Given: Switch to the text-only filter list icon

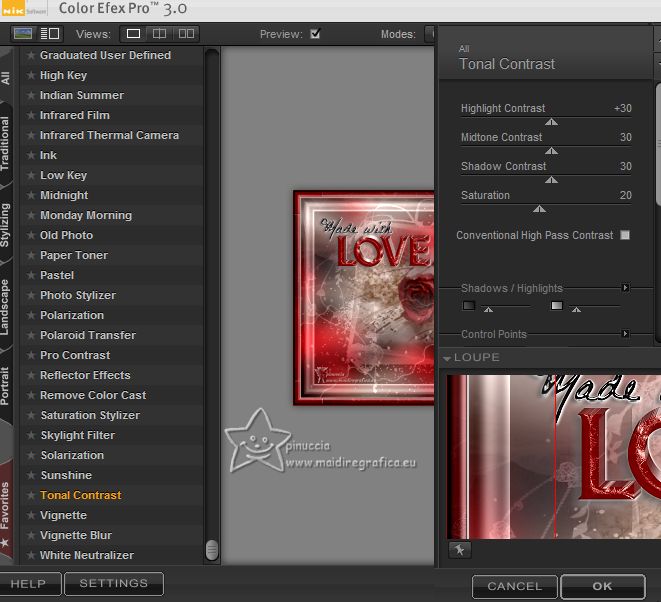Looking at the screenshot, I should pos(49,34).
